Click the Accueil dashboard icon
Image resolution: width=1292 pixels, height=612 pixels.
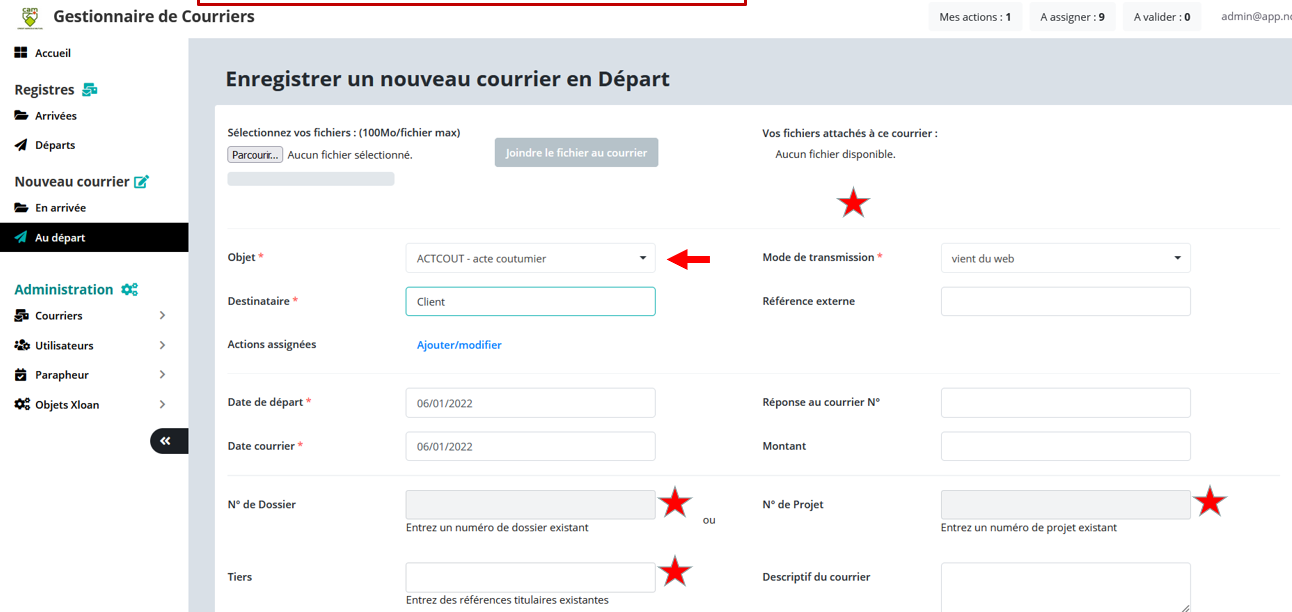coord(21,53)
